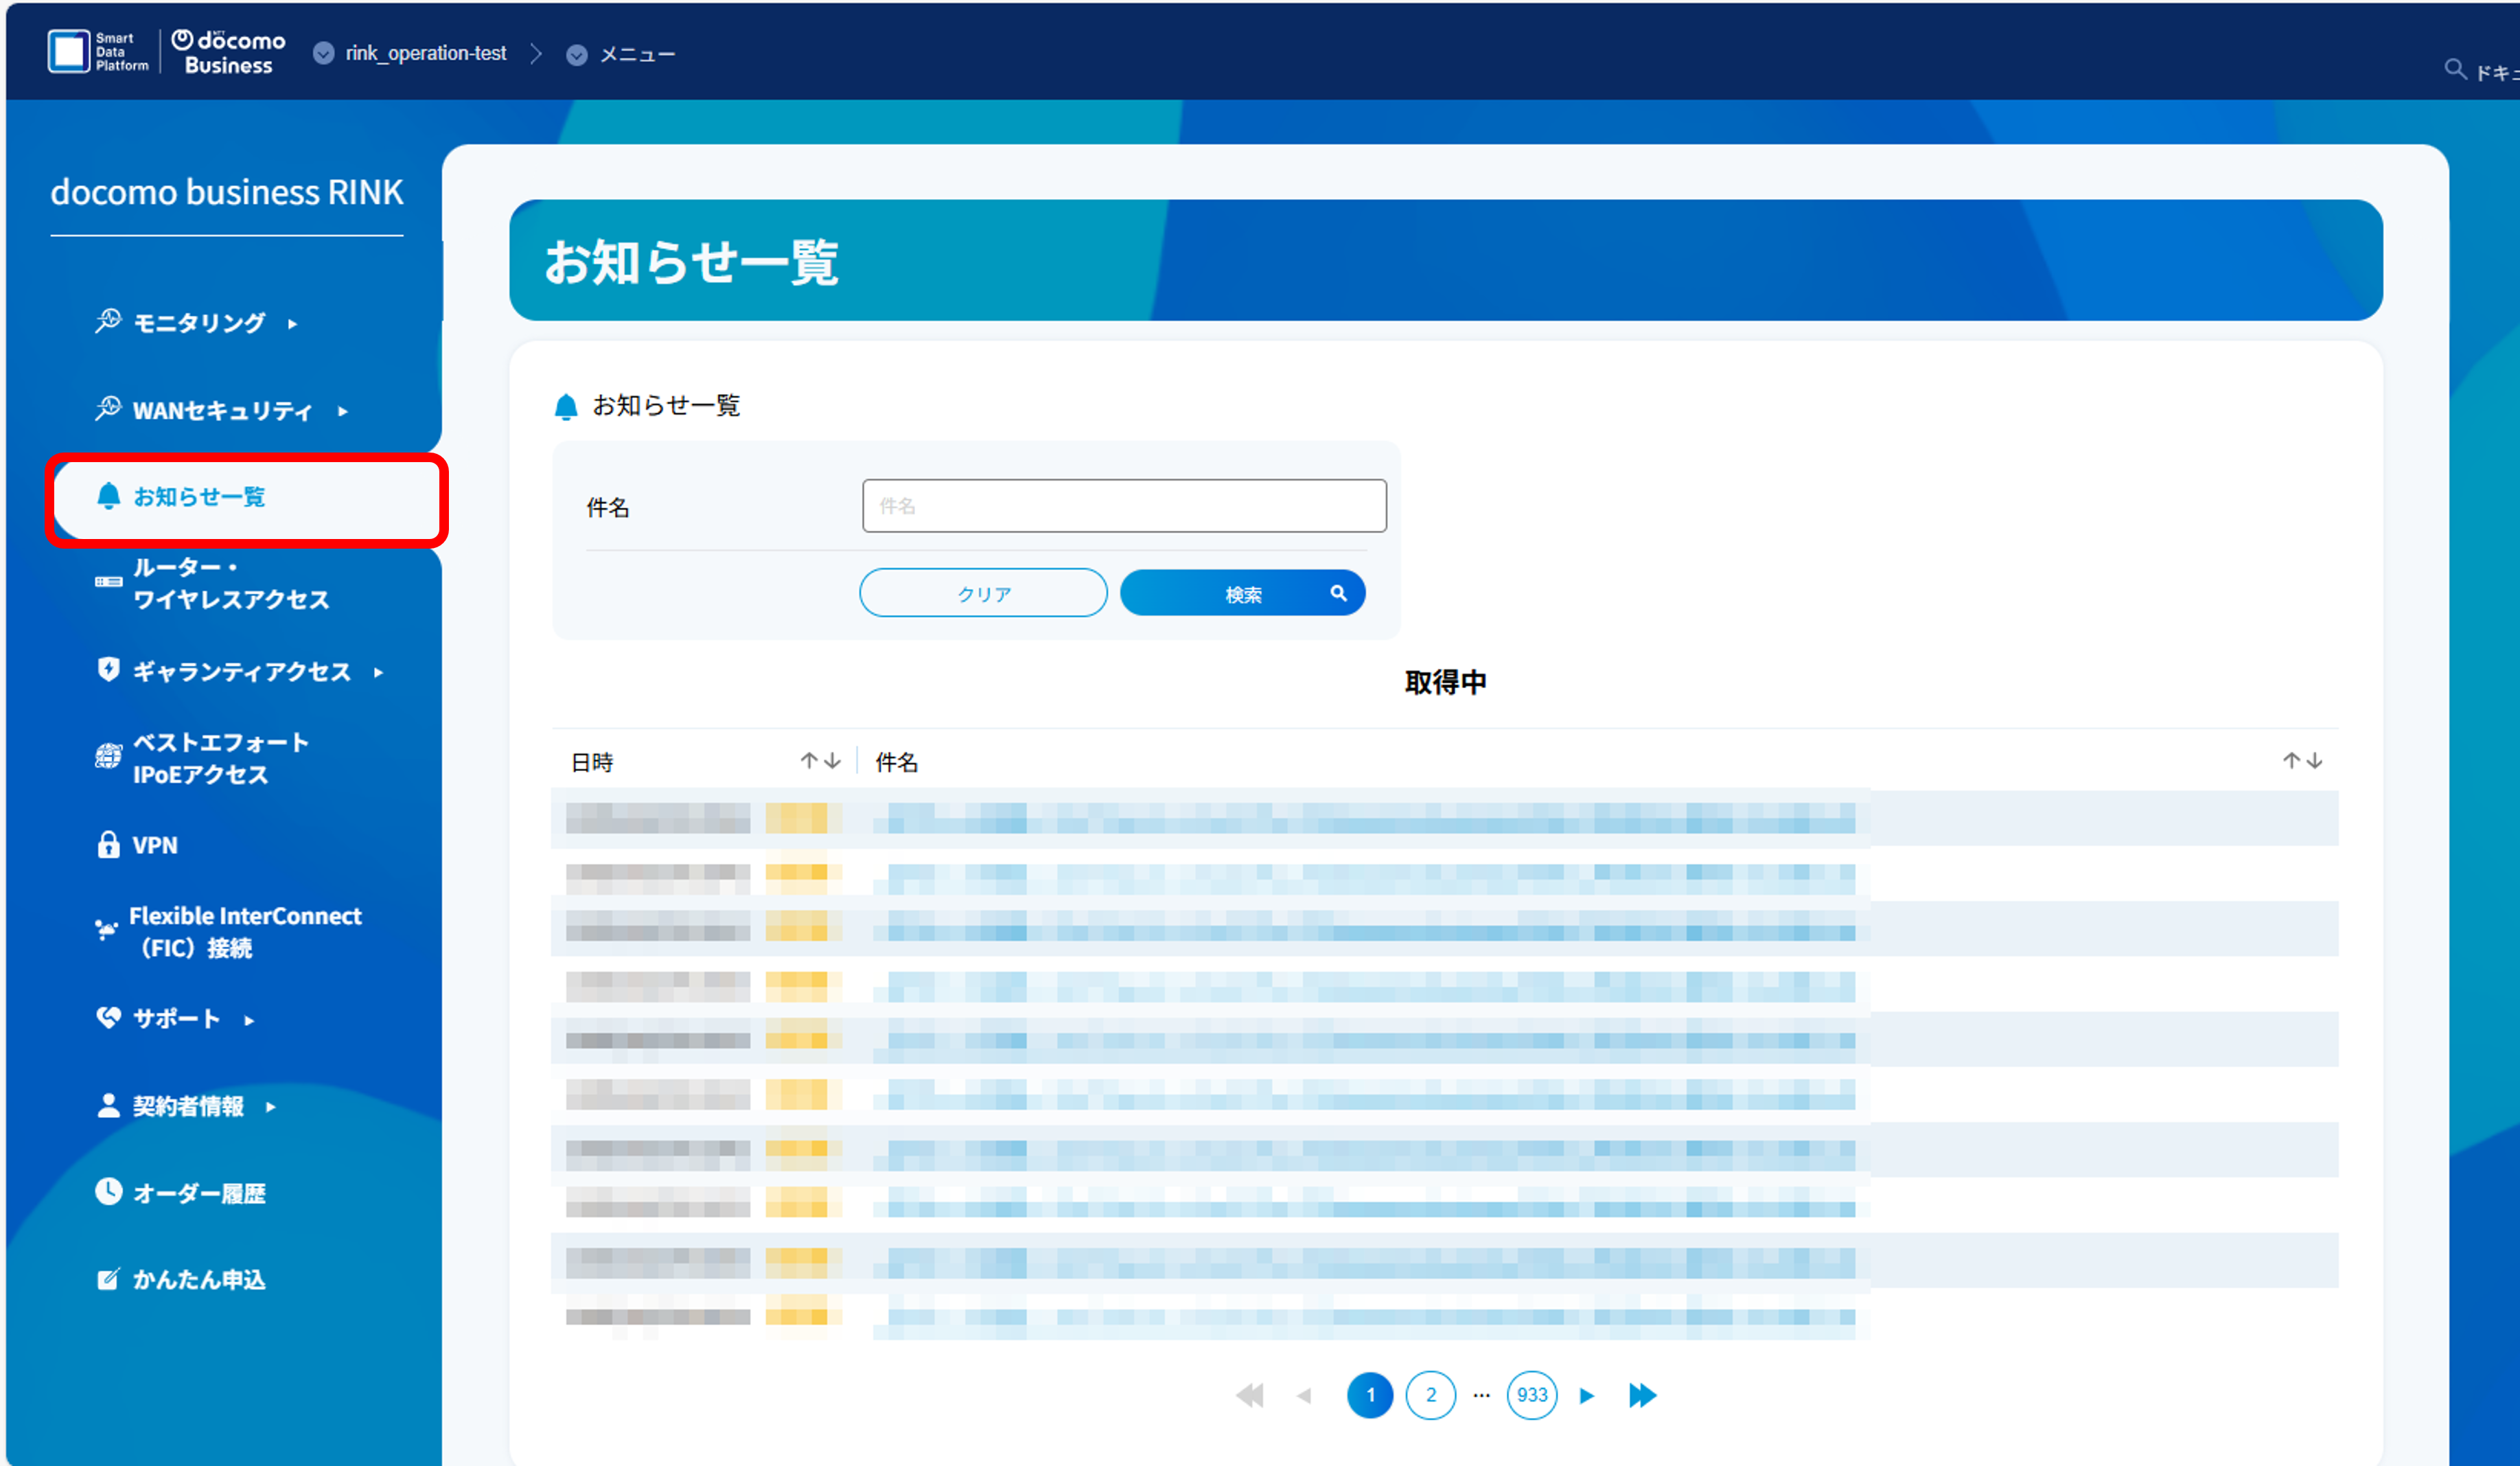
Task: Expand the 契約者情報 submenu
Action: [270, 1107]
